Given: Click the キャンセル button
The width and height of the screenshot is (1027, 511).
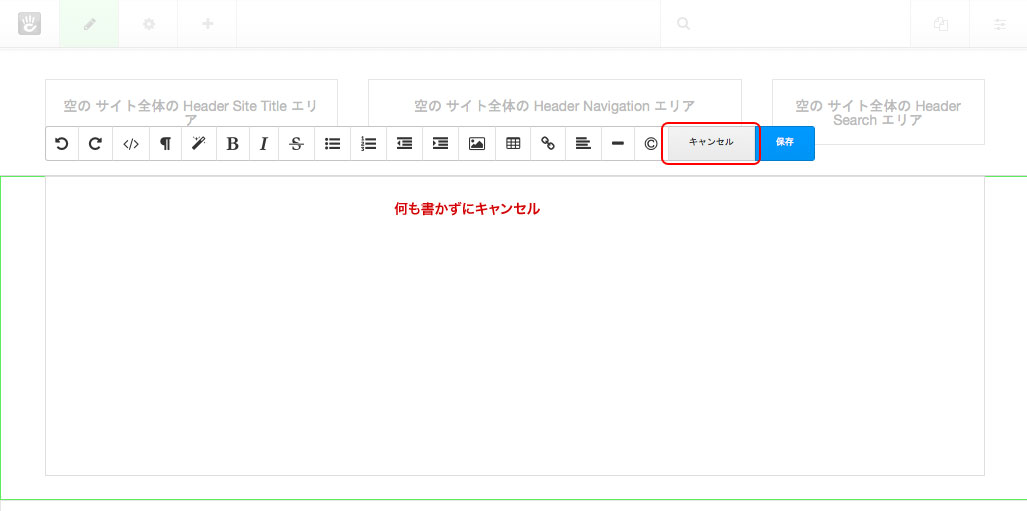Looking at the screenshot, I should point(711,142).
